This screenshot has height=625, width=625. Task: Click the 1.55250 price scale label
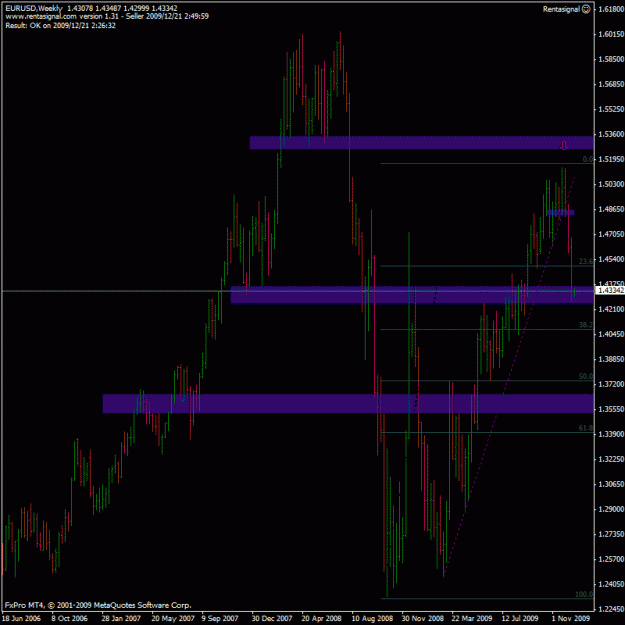click(611, 109)
